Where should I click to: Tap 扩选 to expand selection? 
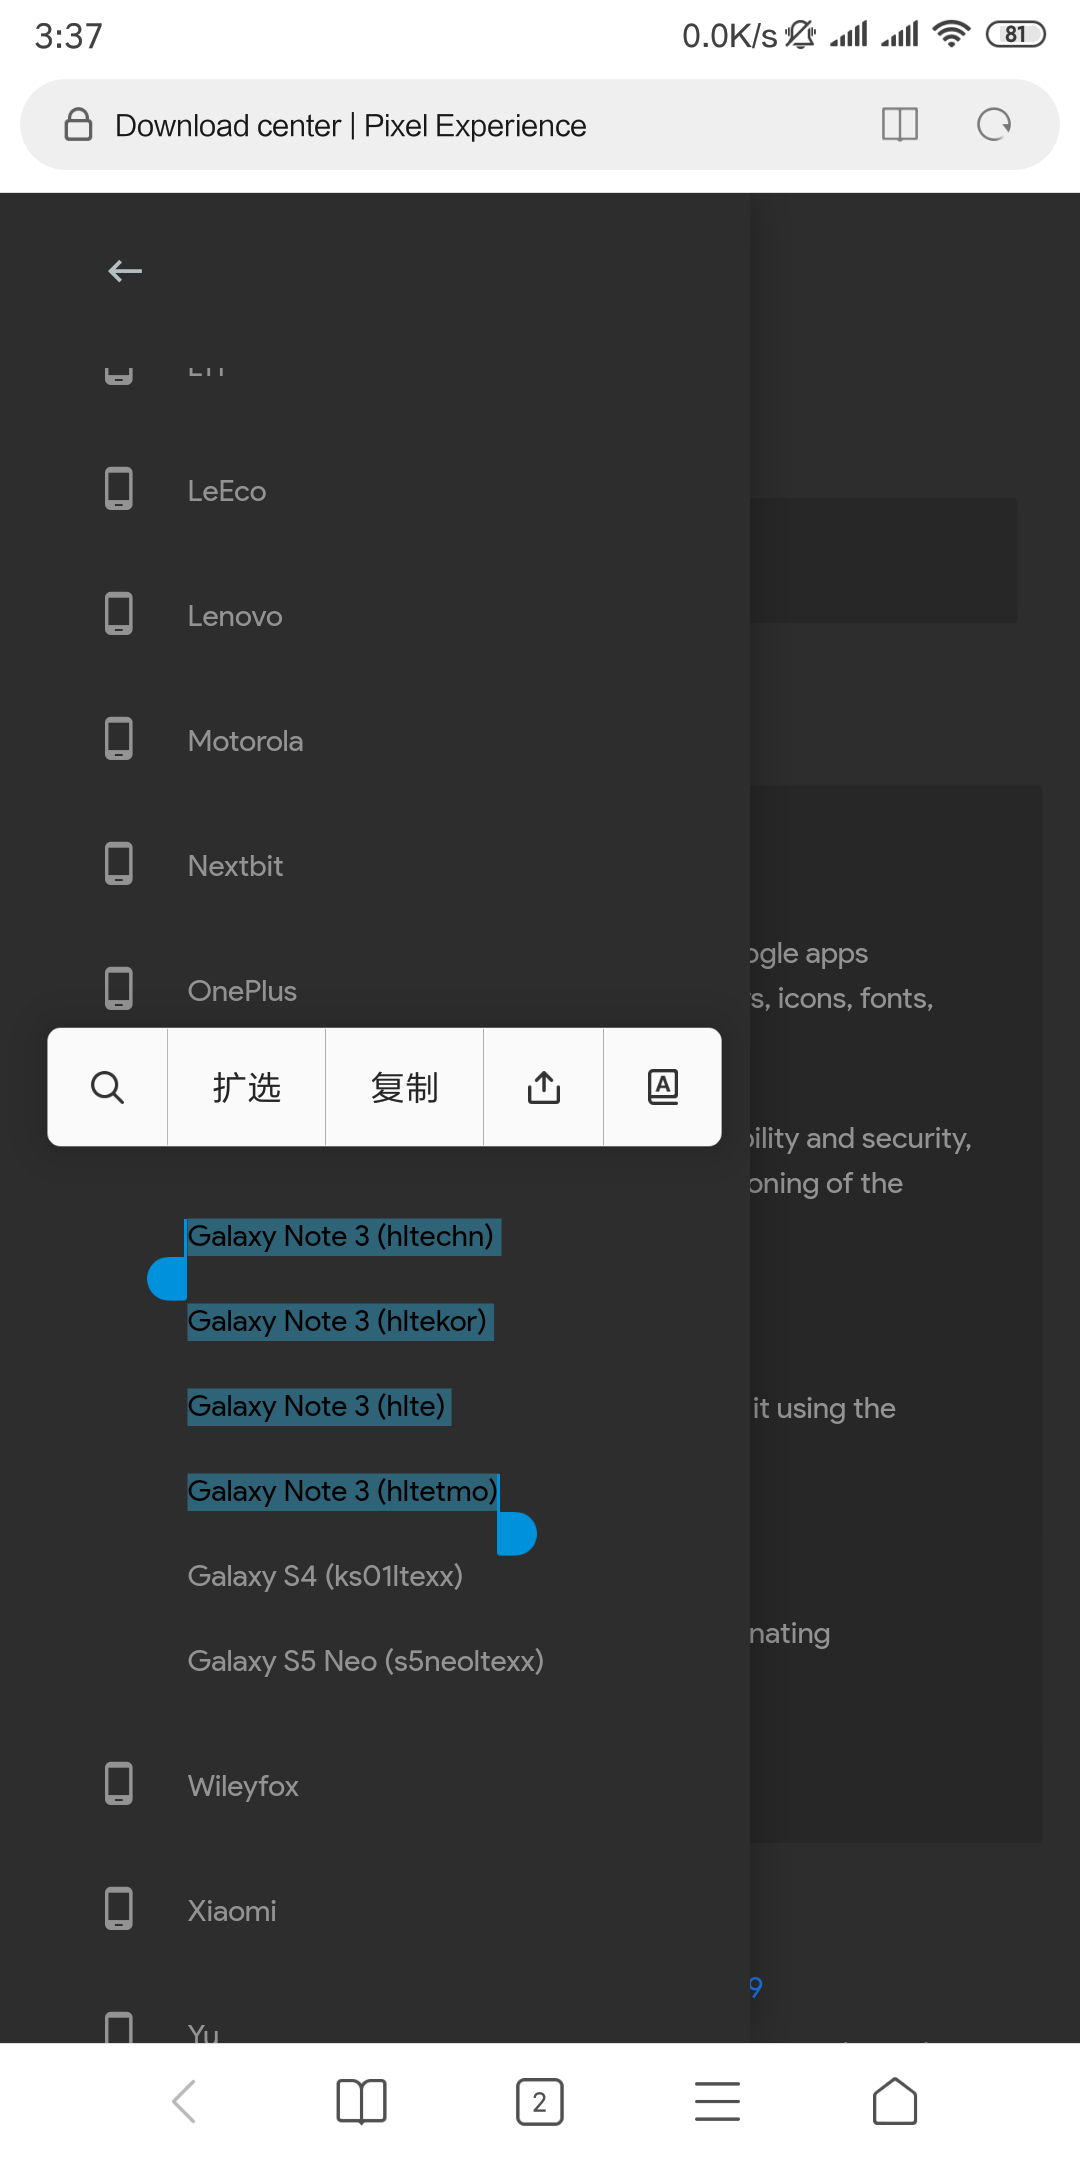tap(247, 1087)
